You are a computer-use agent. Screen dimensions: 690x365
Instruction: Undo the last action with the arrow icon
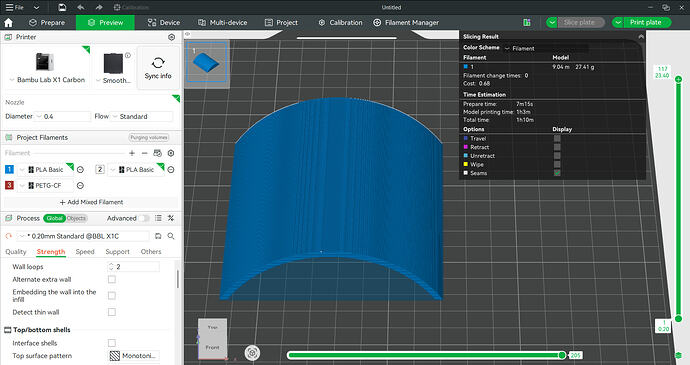(x=81, y=7)
